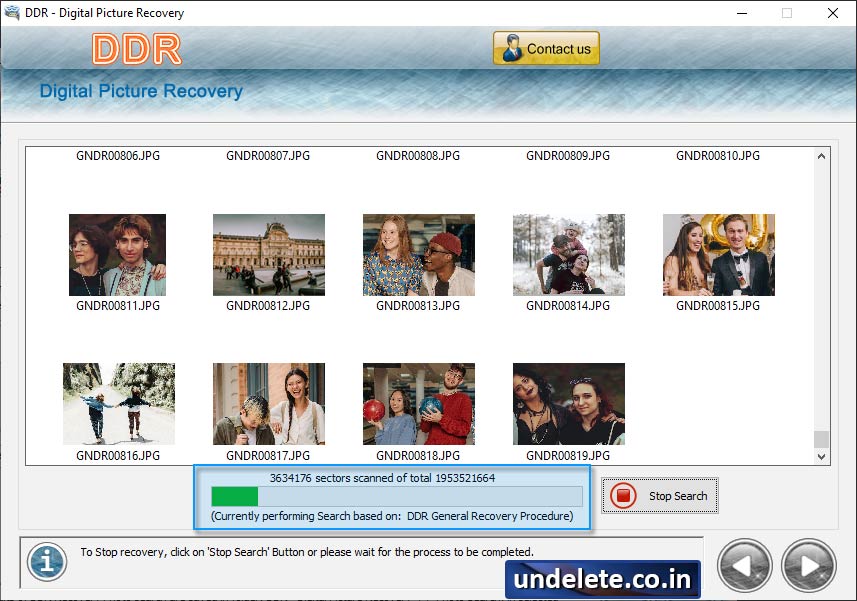The image size is (857, 601).
Task: Click the Contact us button
Action: tap(546, 49)
